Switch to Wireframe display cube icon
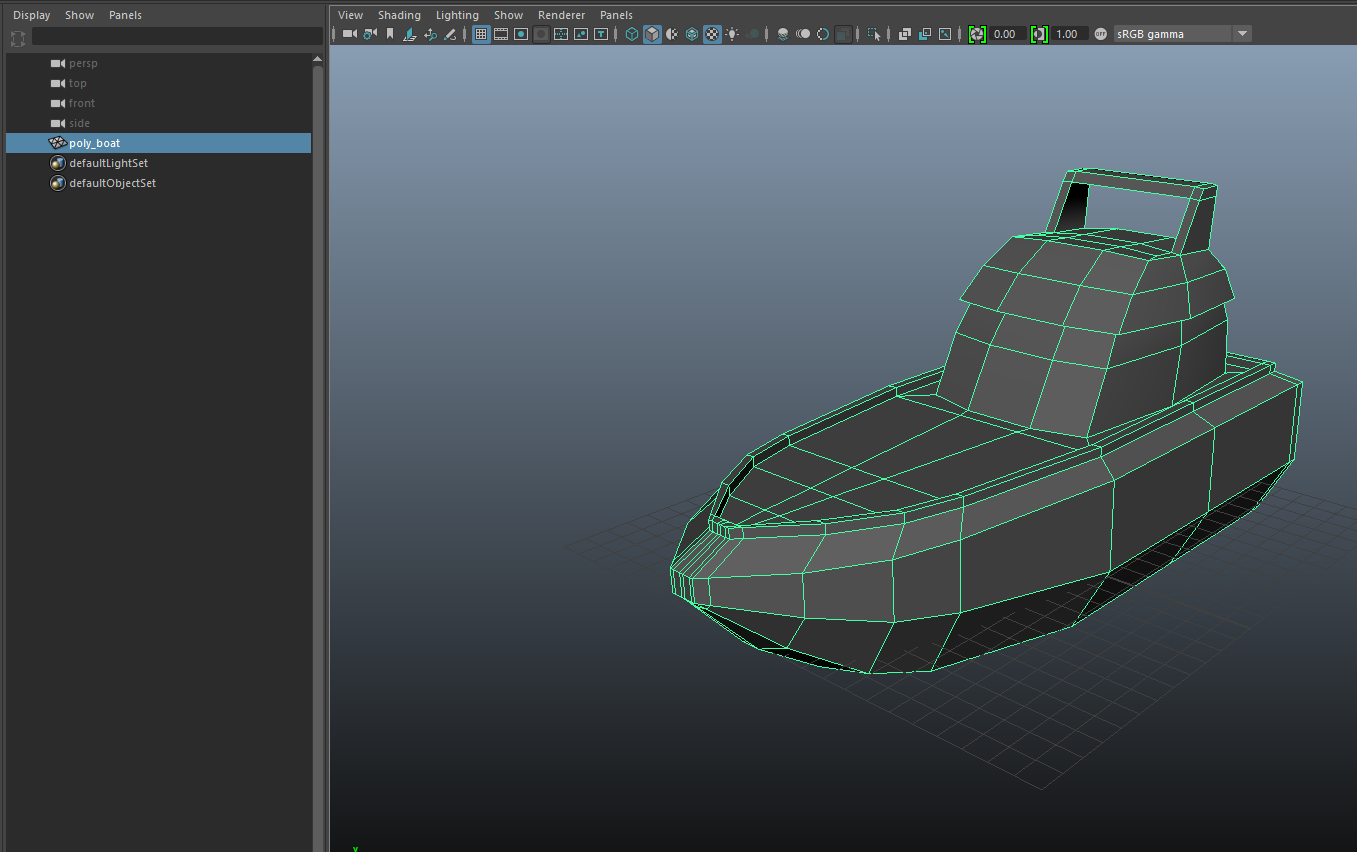This screenshot has height=852, width=1357. click(x=632, y=34)
